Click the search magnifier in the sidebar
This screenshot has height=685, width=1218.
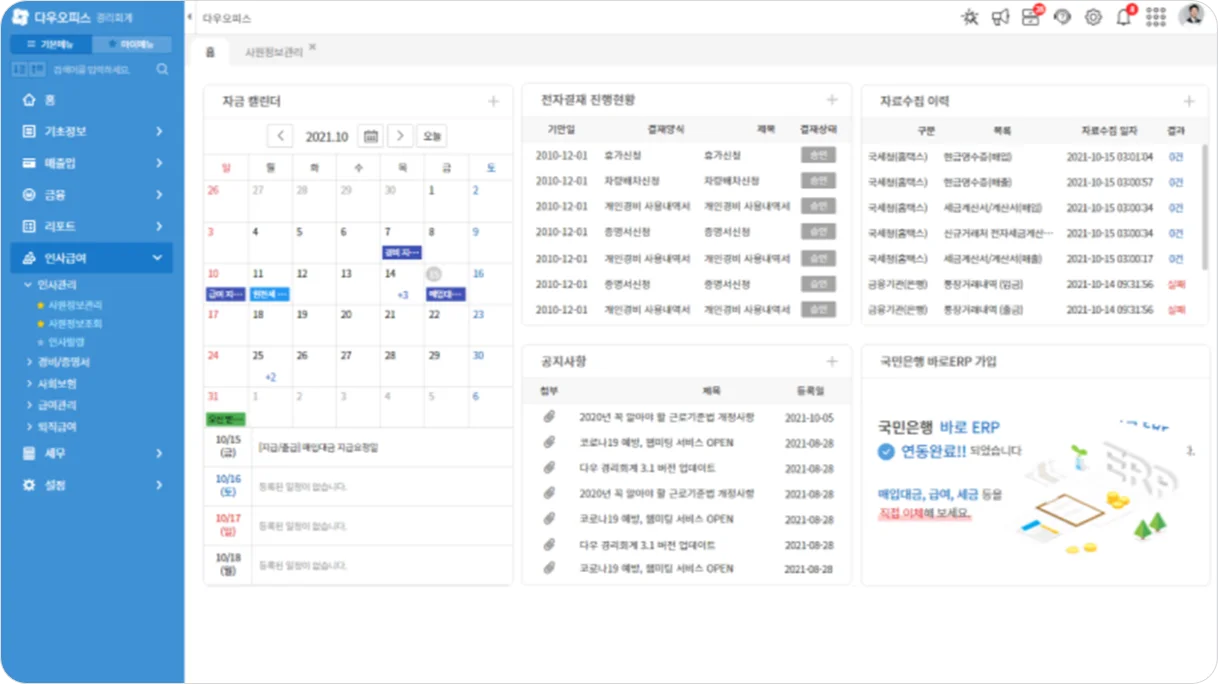click(x=162, y=70)
